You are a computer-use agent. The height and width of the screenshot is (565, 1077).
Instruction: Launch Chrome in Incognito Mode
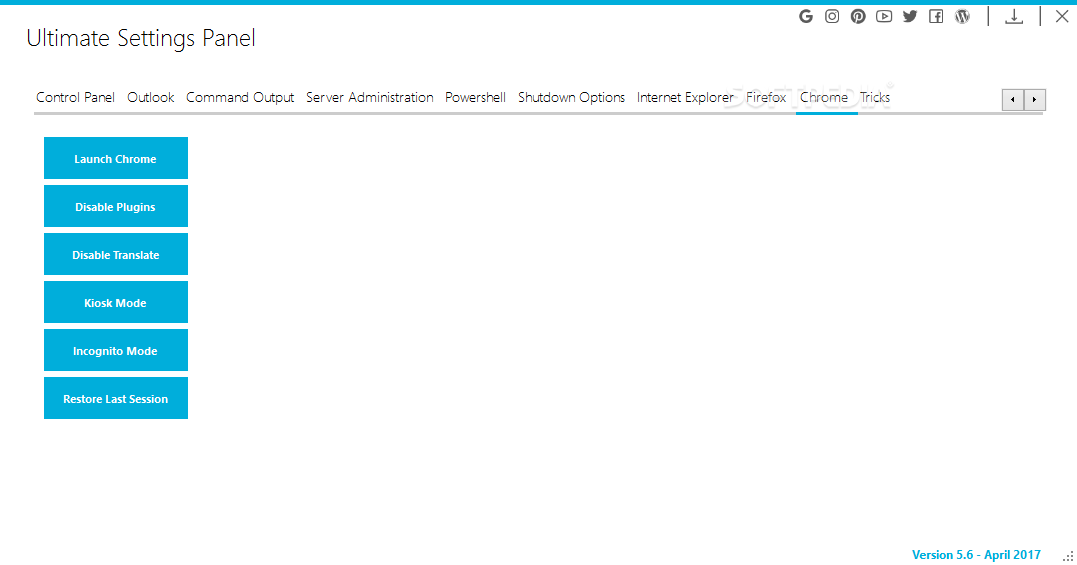click(x=115, y=351)
